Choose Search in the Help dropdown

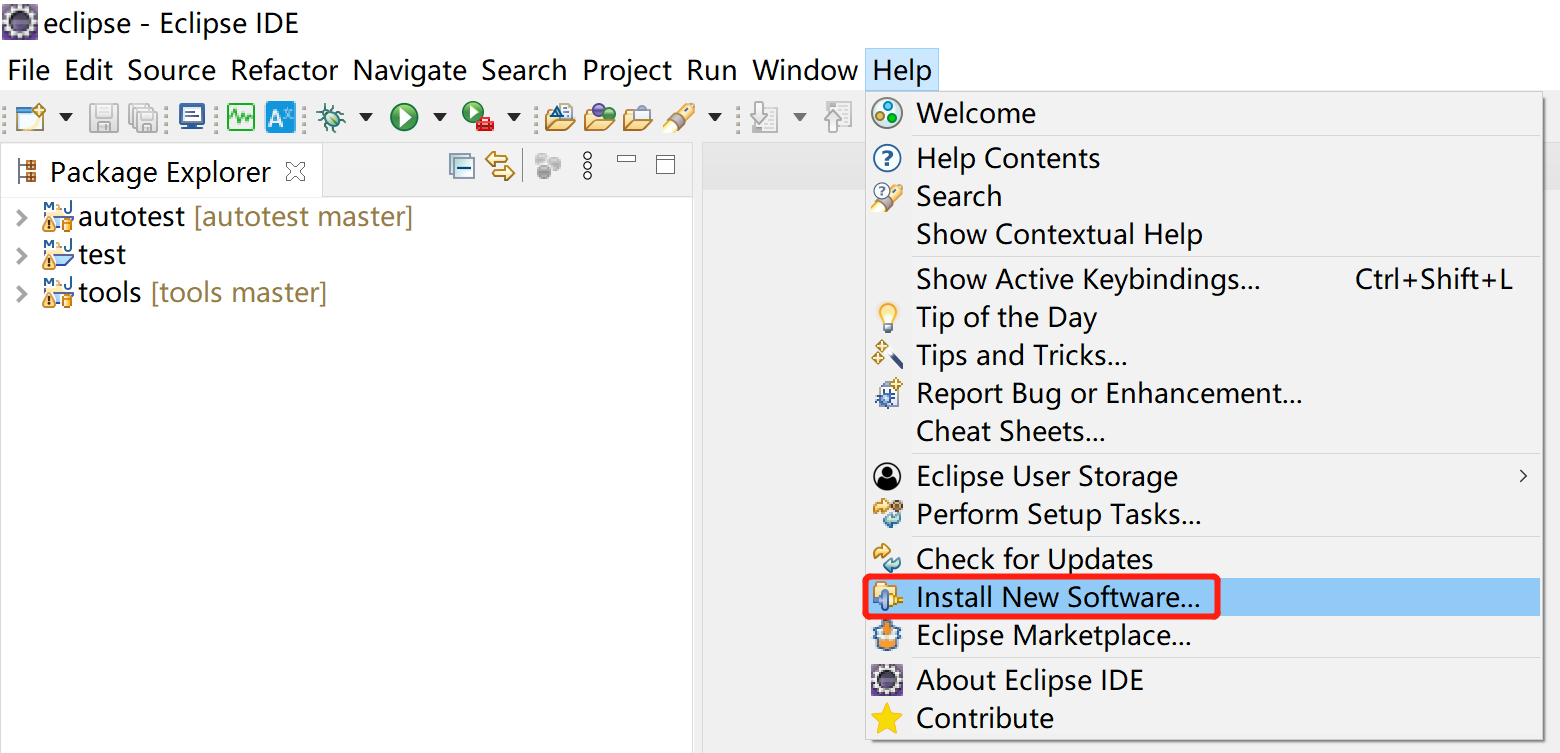1203,196
